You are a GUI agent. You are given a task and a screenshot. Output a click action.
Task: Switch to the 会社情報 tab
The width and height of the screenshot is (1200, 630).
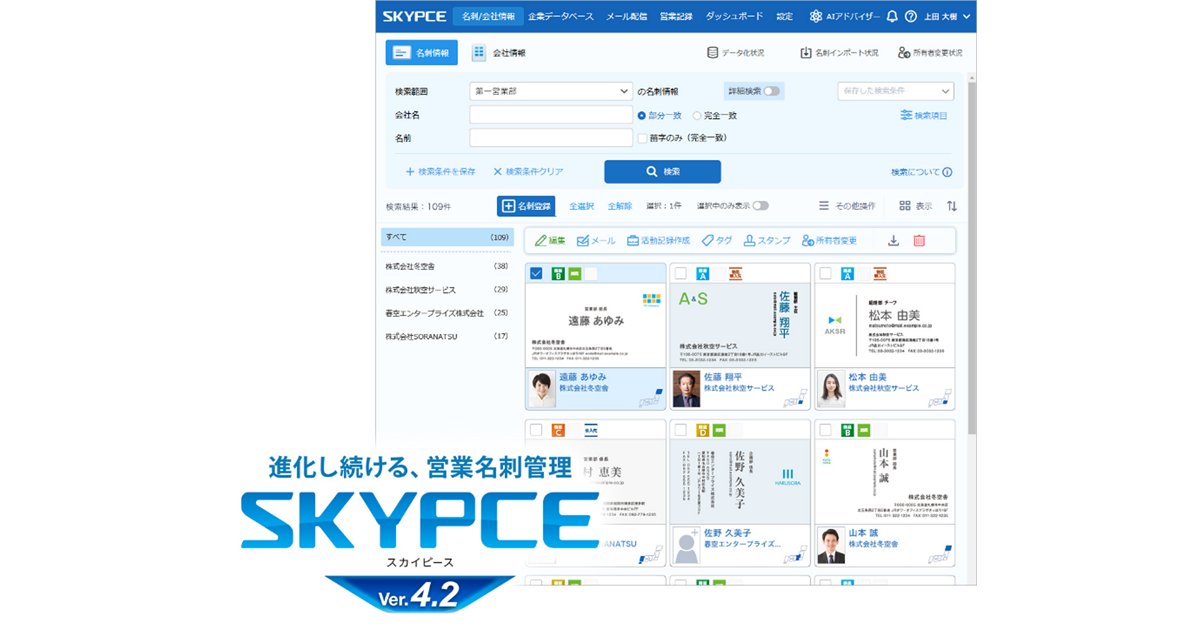click(499, 53)
